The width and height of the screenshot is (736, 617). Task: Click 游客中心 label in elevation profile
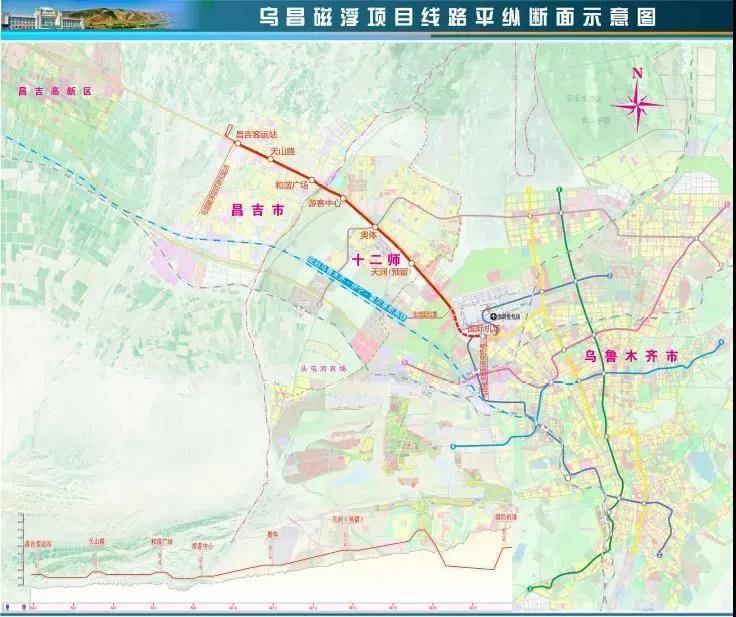(x=202, y=546)
